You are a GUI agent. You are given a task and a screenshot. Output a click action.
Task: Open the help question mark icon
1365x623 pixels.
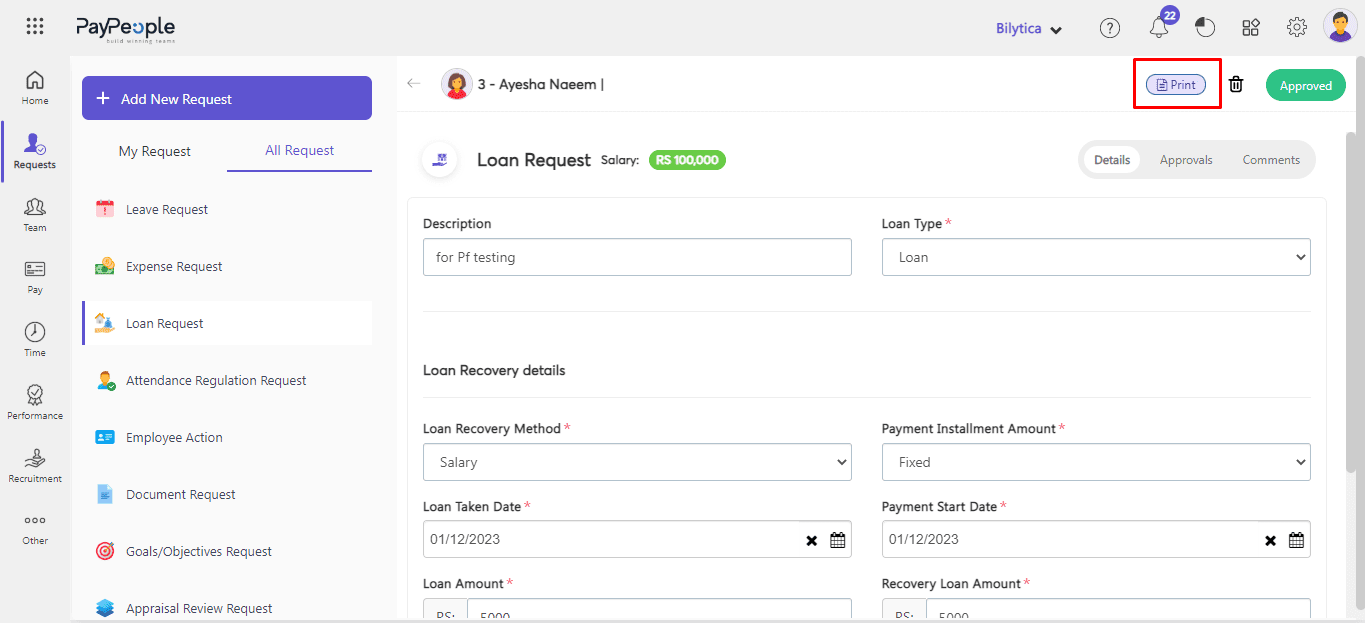click(x=1109, y=28)
